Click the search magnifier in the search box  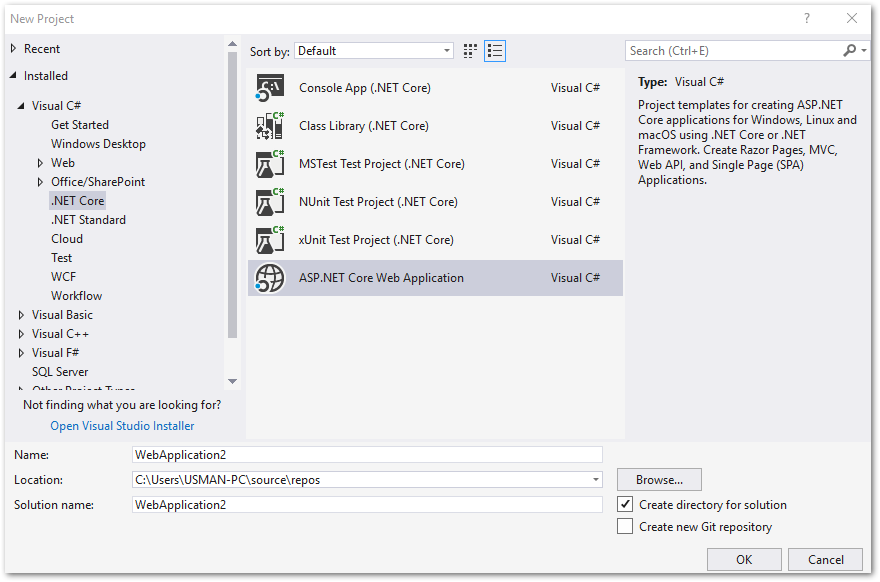click(x=848, y=49)
